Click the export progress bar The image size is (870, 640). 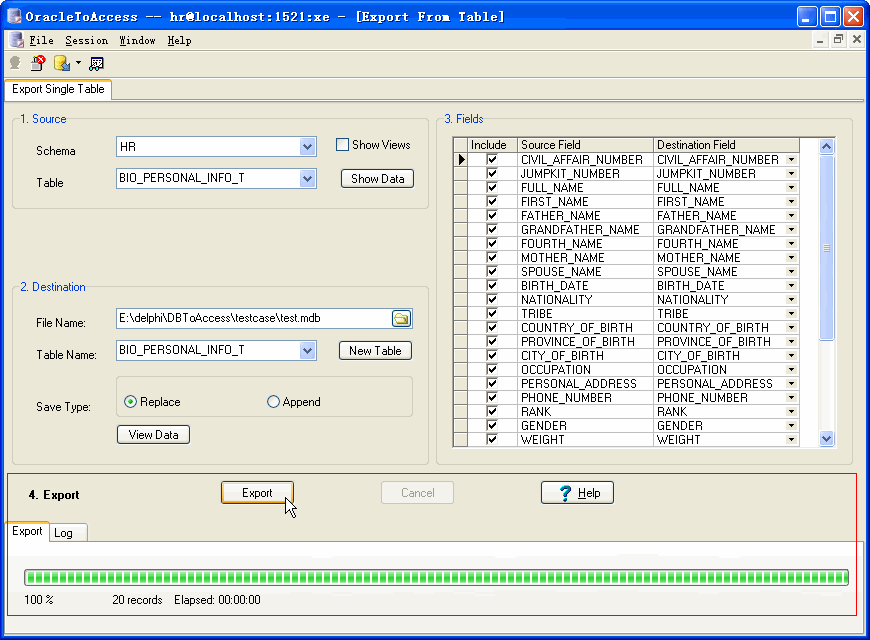click(x=436, y=577)
